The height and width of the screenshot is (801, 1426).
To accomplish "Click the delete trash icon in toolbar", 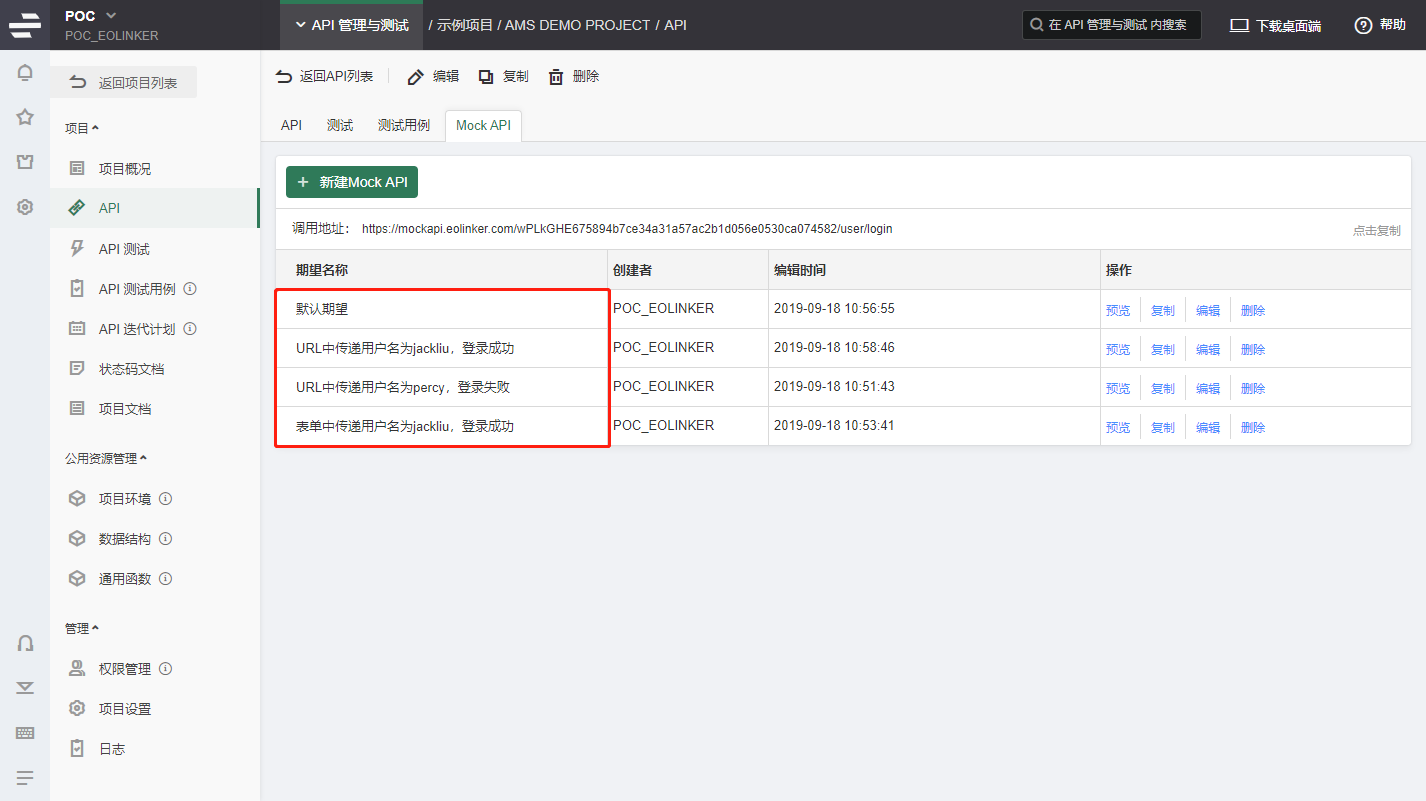I will pyautogui.click(x=556, y=77).
